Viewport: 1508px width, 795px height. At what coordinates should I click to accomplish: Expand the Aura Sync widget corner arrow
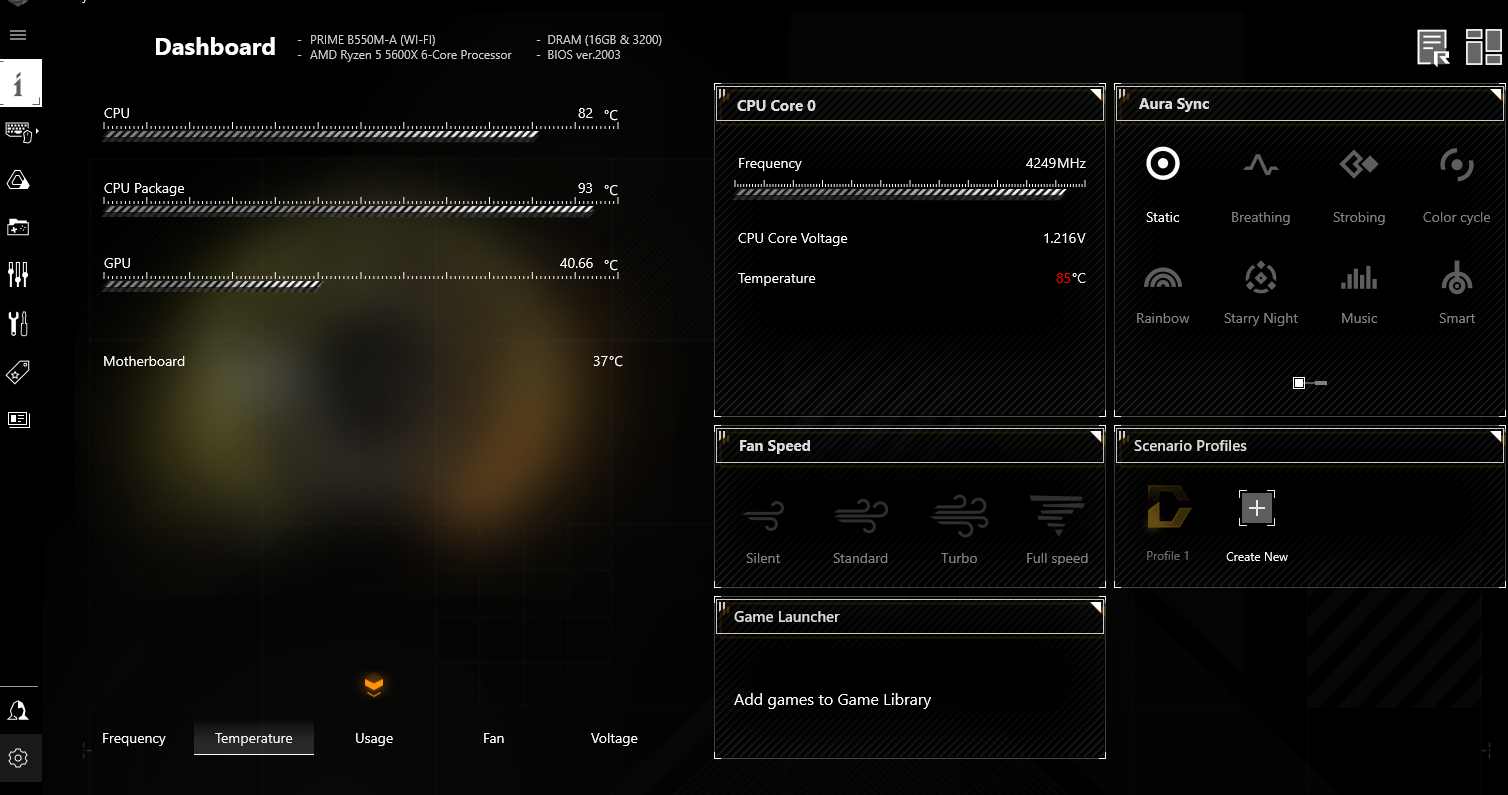pyautogui.click(x=1496, y=94)
